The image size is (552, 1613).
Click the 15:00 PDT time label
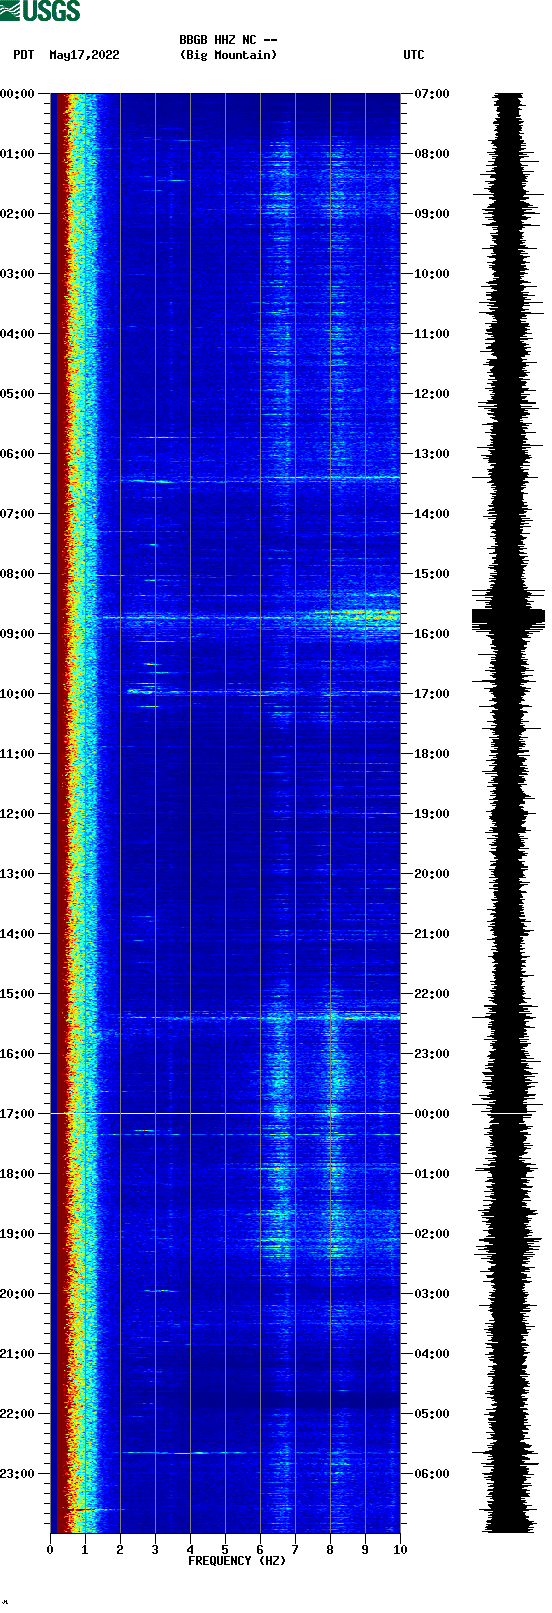tap(18, 994)
